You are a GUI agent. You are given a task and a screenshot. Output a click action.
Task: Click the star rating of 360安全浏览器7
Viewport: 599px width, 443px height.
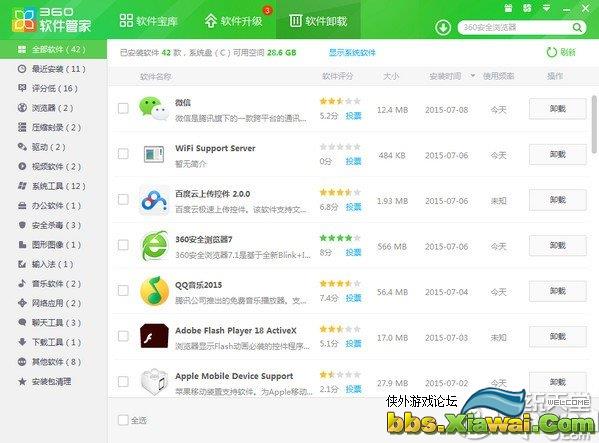[340, 238]
